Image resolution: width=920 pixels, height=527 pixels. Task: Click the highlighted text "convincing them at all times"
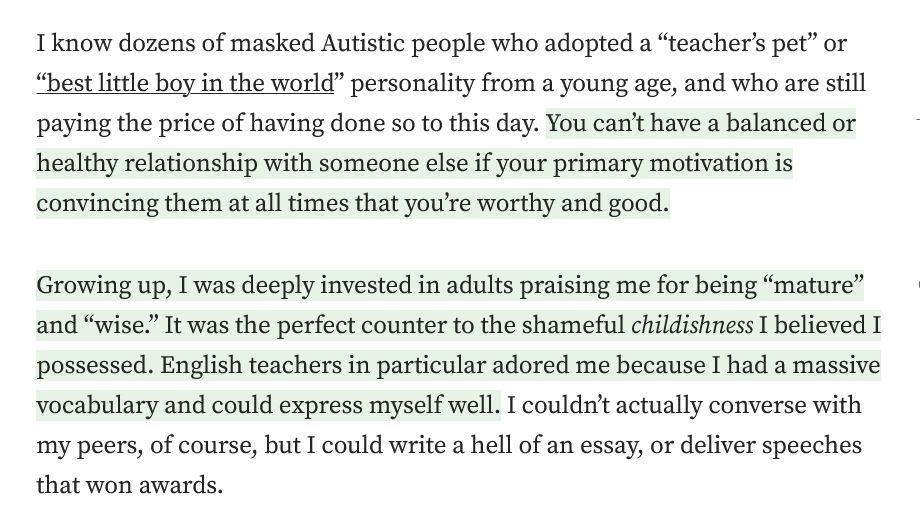(x=193, y=203)
